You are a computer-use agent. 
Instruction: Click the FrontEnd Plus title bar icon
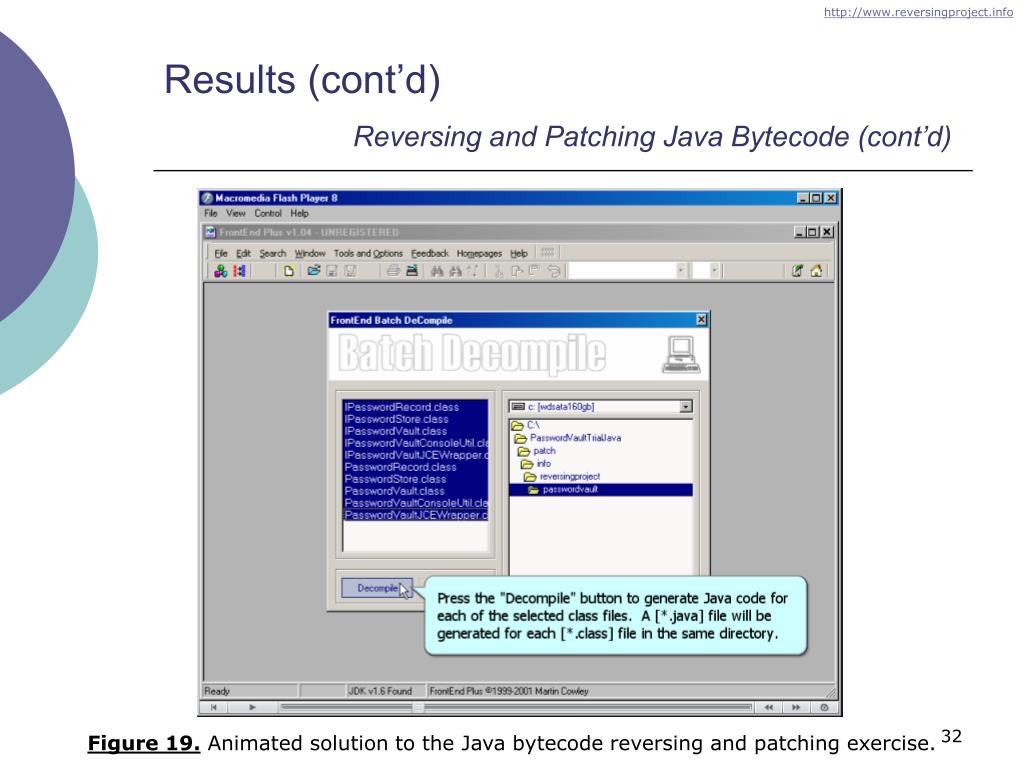pyautogui.click(x=210, y=232)
